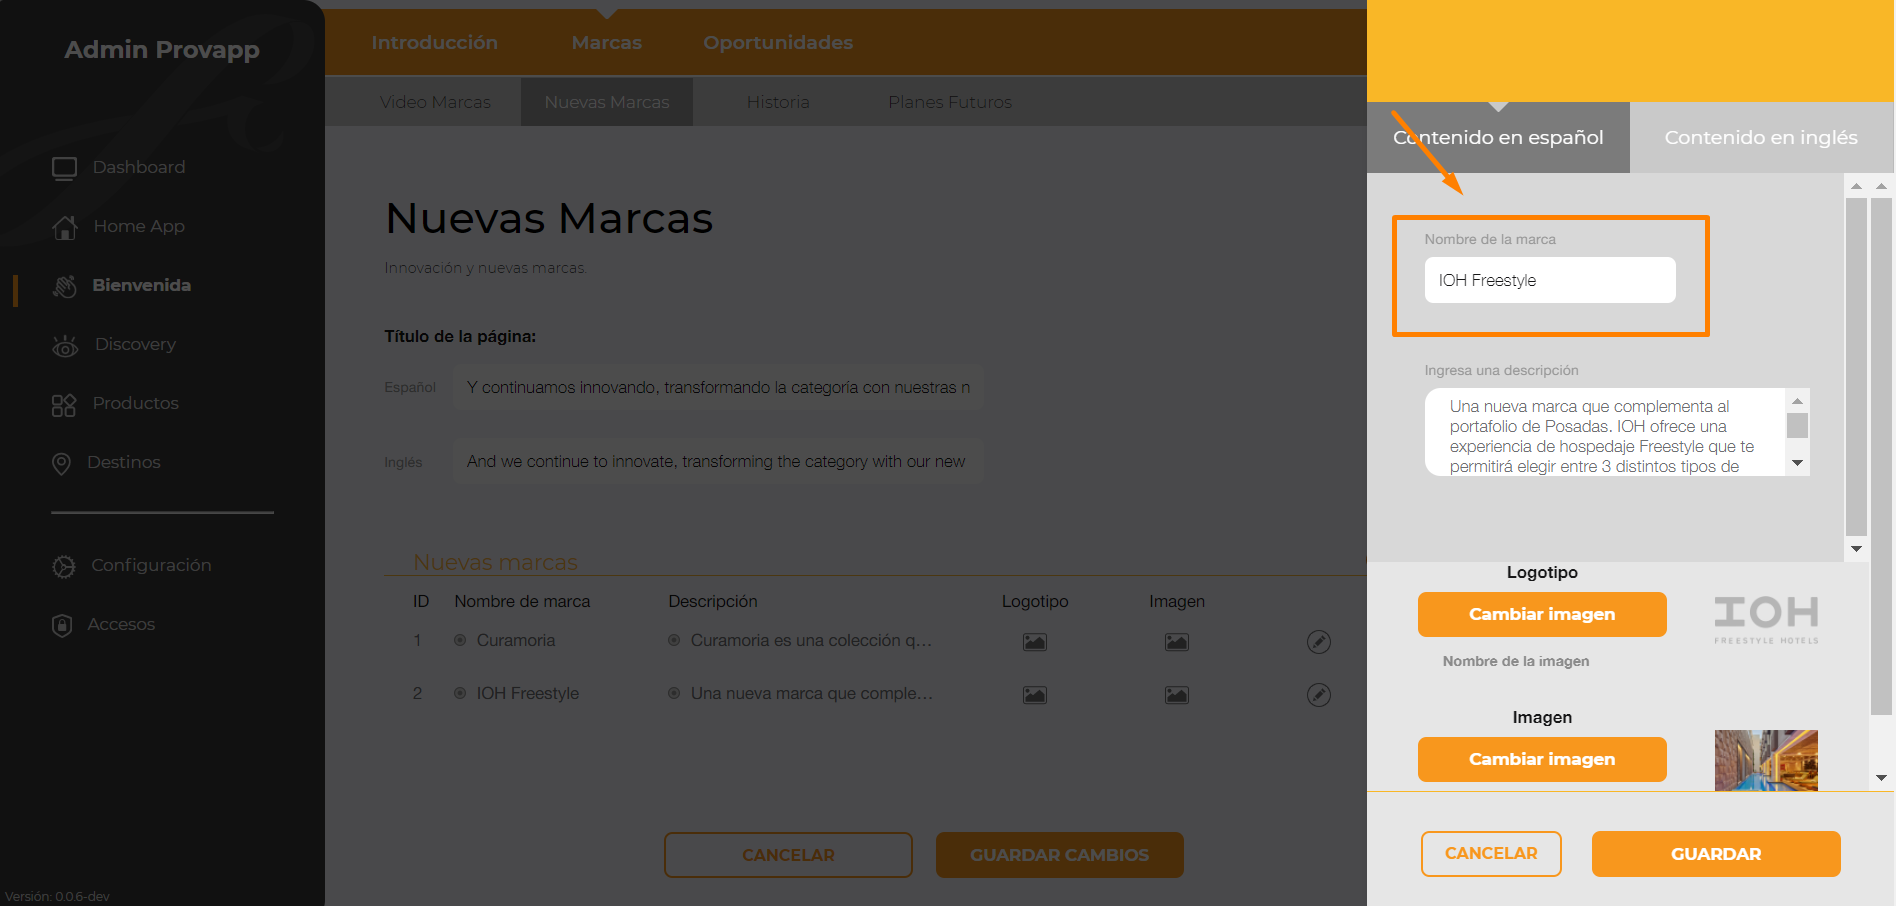Click the Home App house icon
Viewport: 1896px width, 906px height.
click(x=65, y=227)
